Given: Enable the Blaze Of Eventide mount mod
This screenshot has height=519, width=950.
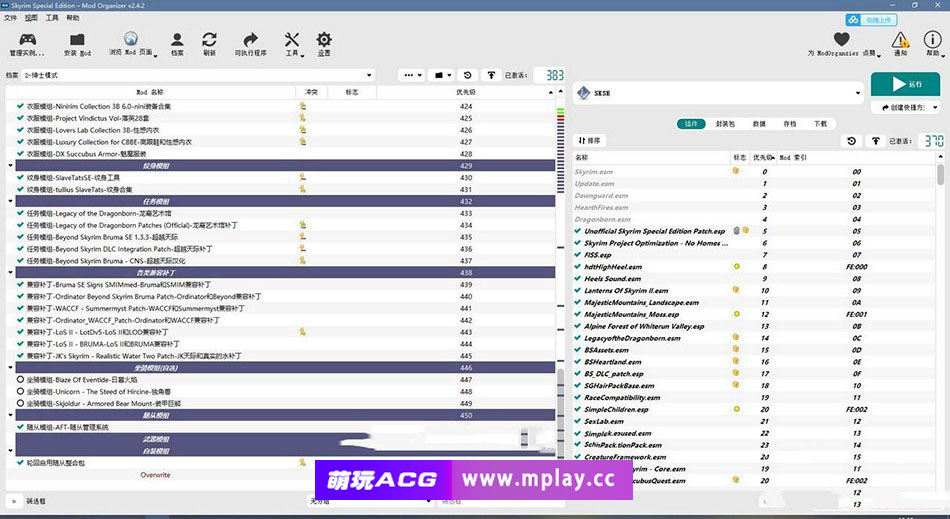Looking at the screenshot, I should [20, 380].
